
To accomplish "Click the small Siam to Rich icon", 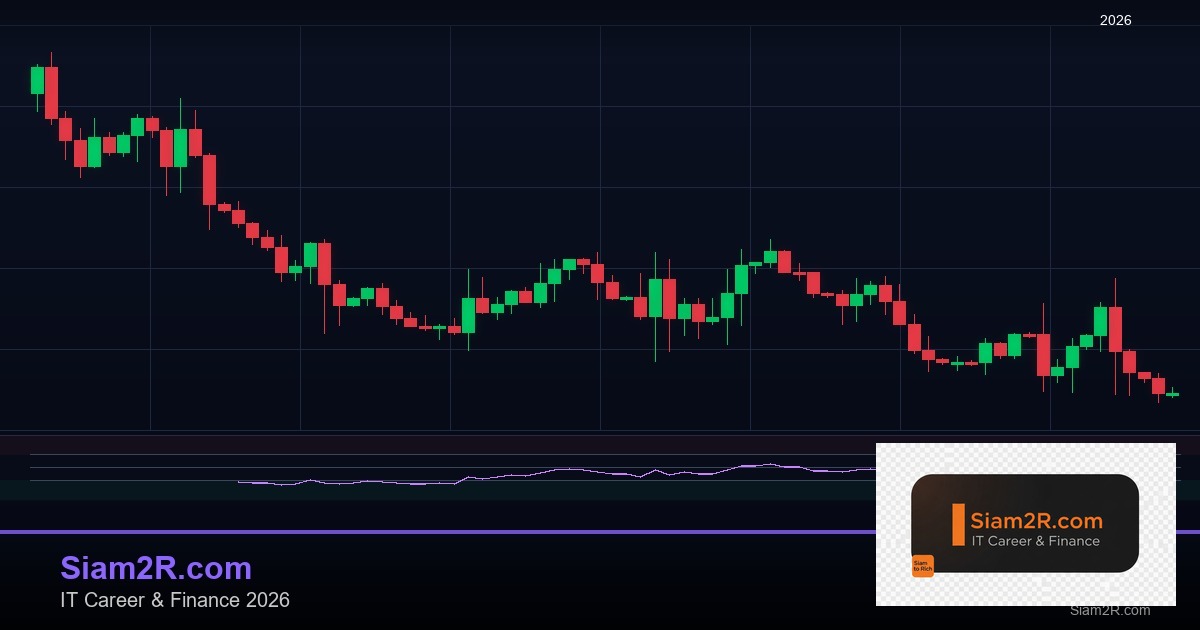I will tap(923, 565).
